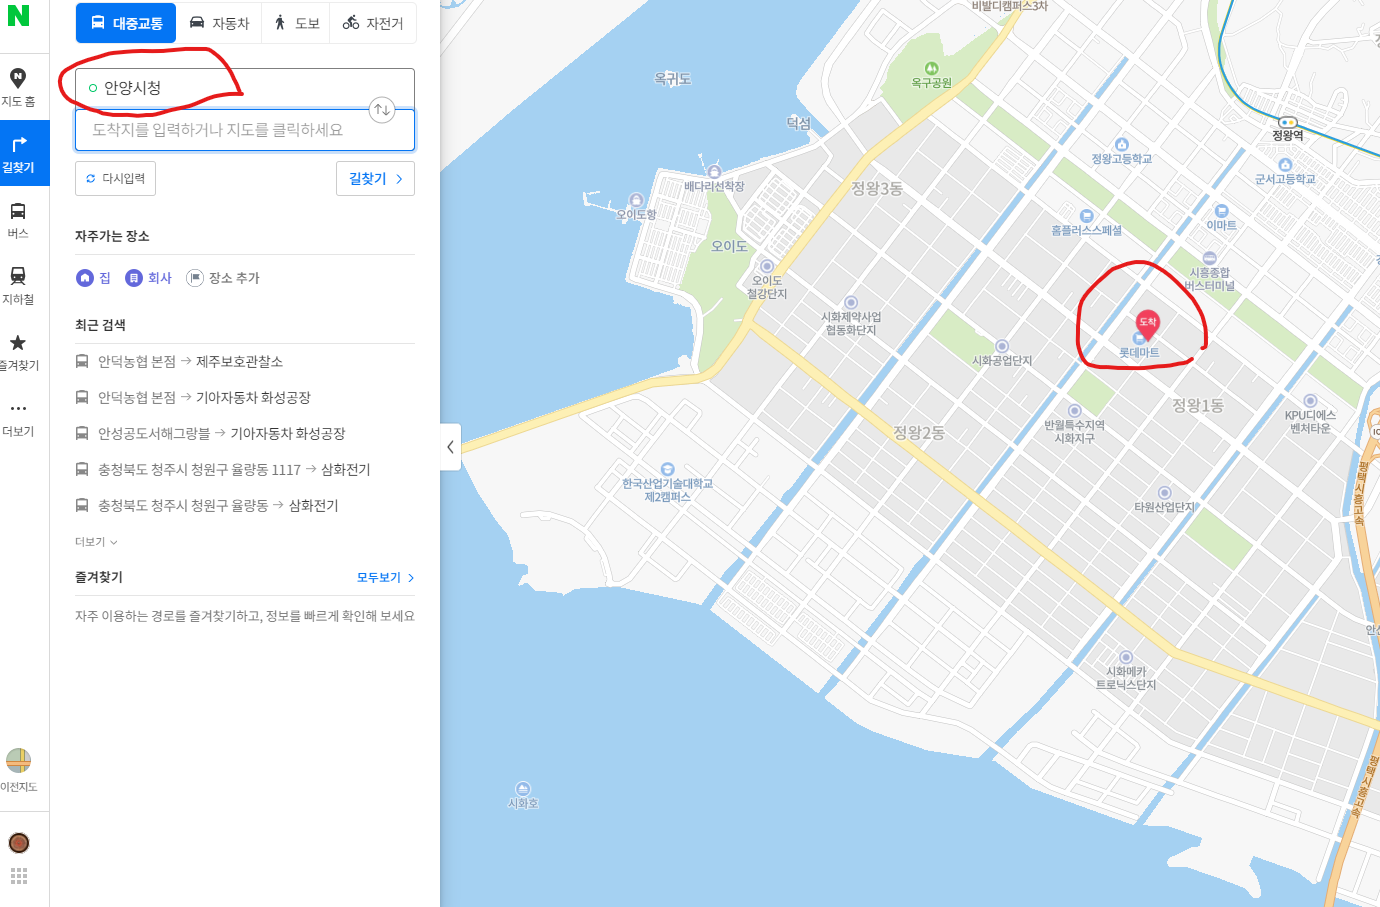Open the 더보기 more menu in sidebar

pyautogui.click(x=18, y=418)
